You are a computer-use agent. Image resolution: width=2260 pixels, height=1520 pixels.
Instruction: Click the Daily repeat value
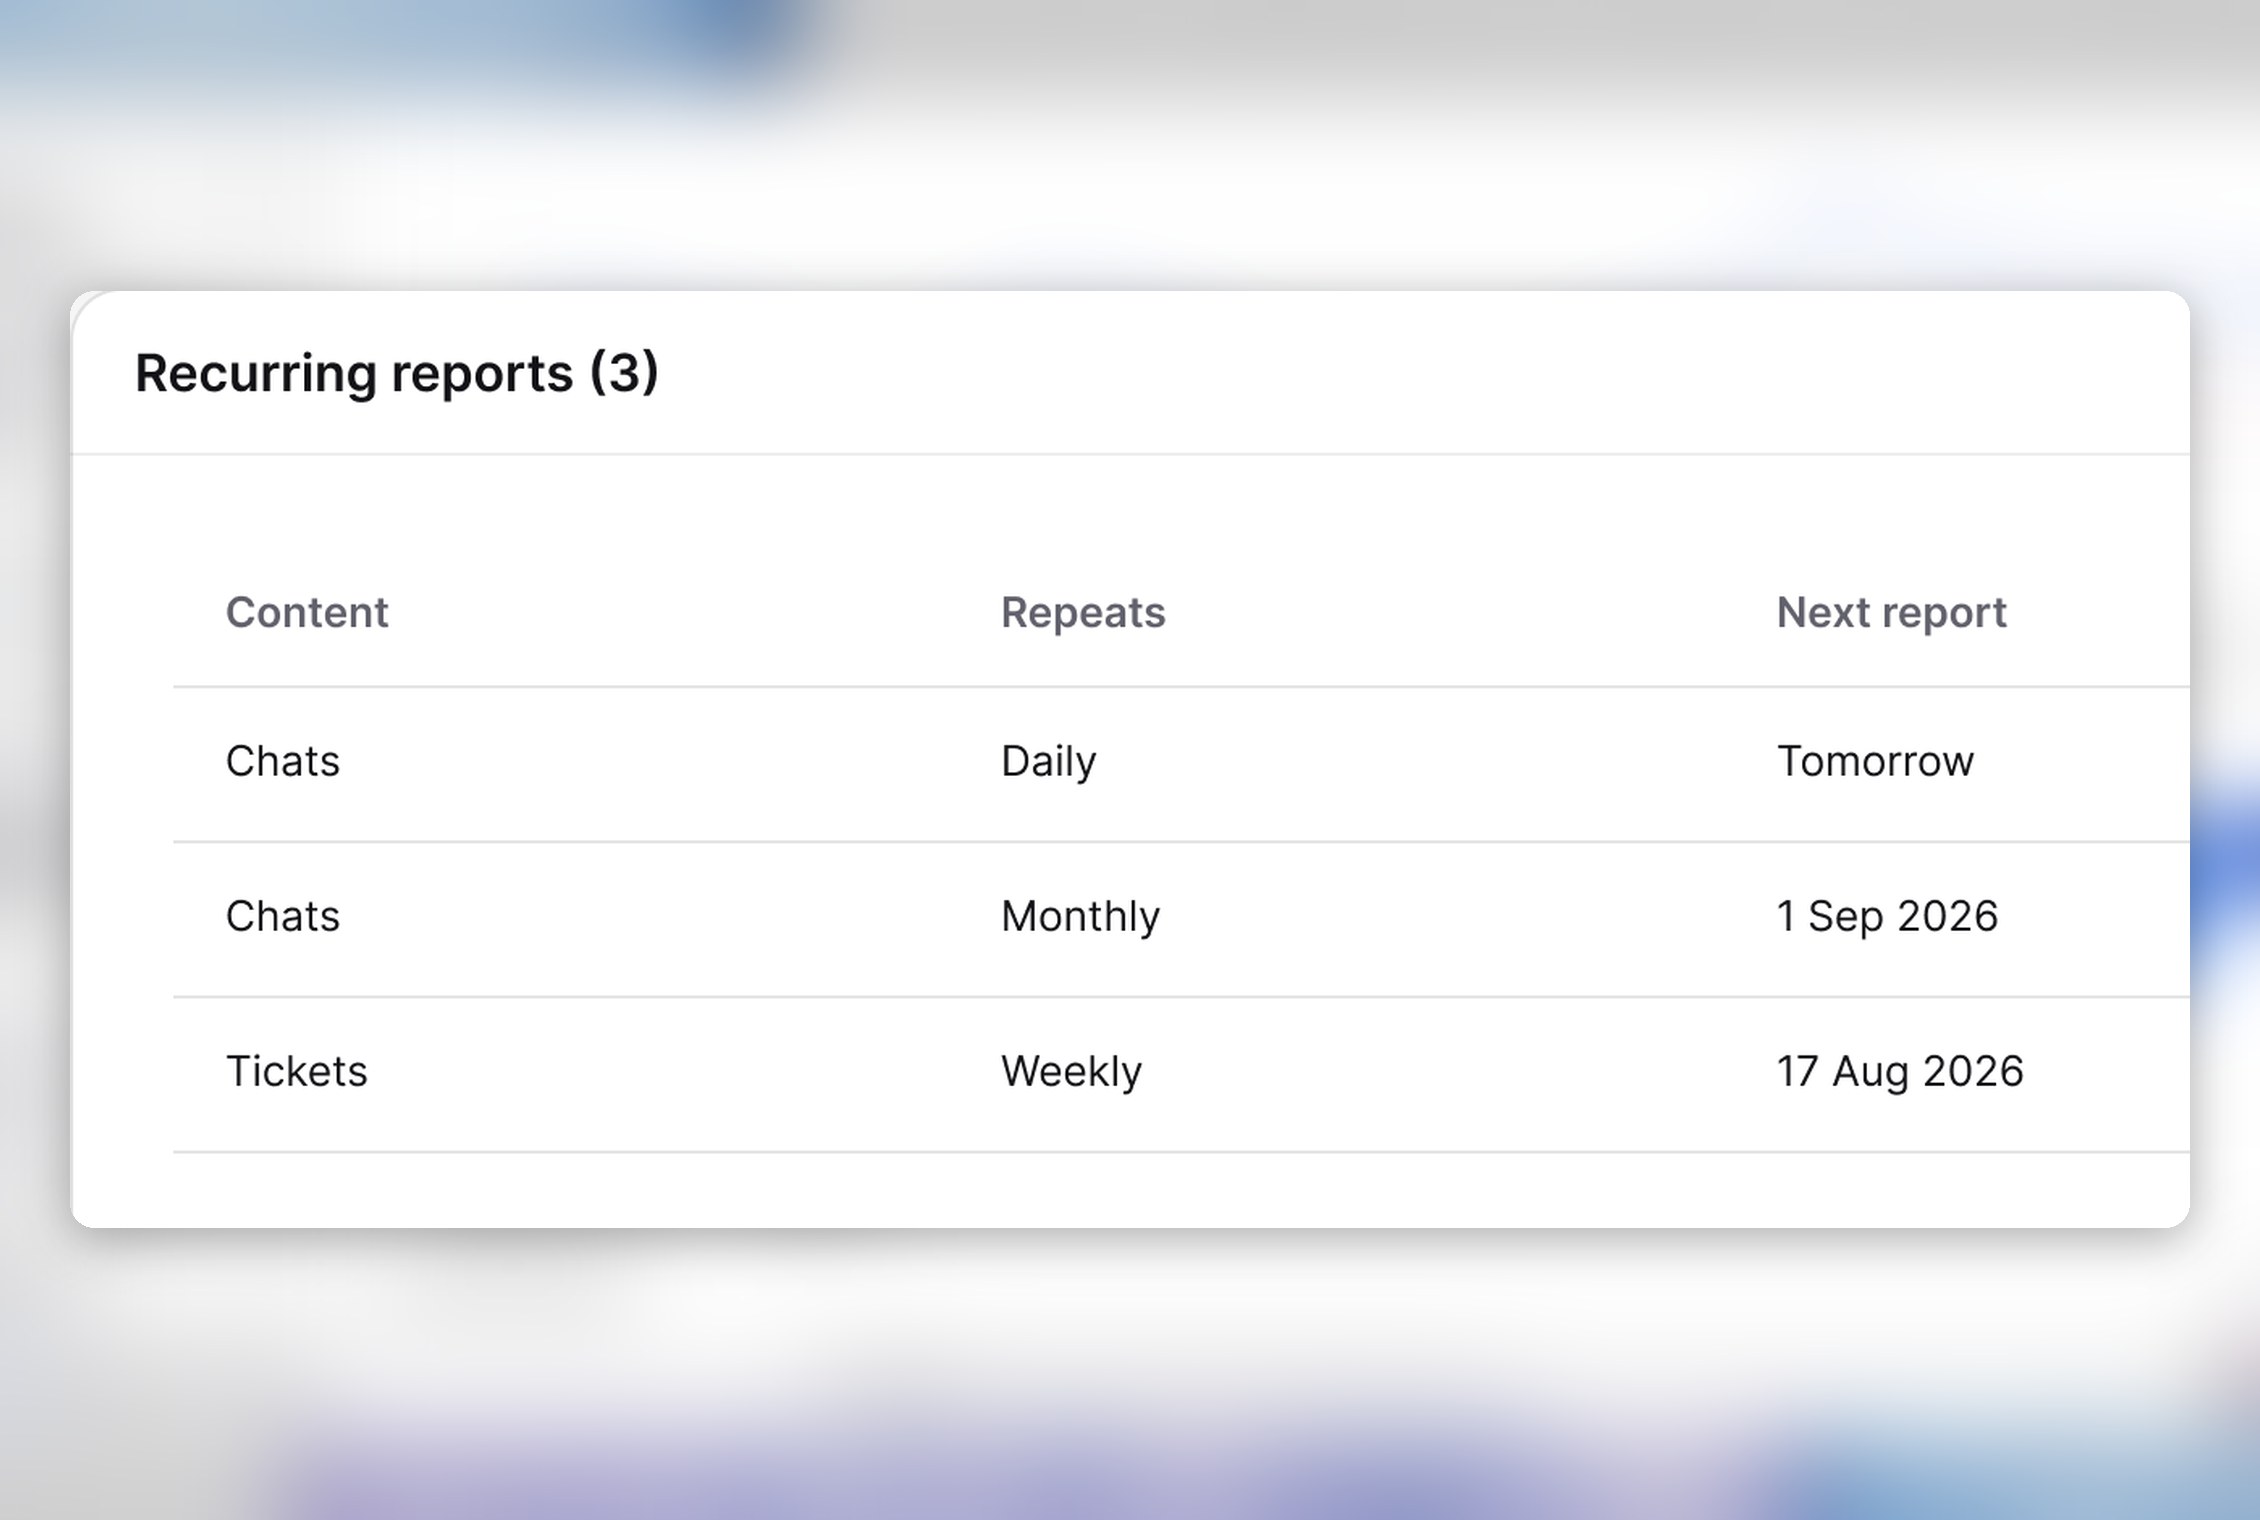point(1048,762)
